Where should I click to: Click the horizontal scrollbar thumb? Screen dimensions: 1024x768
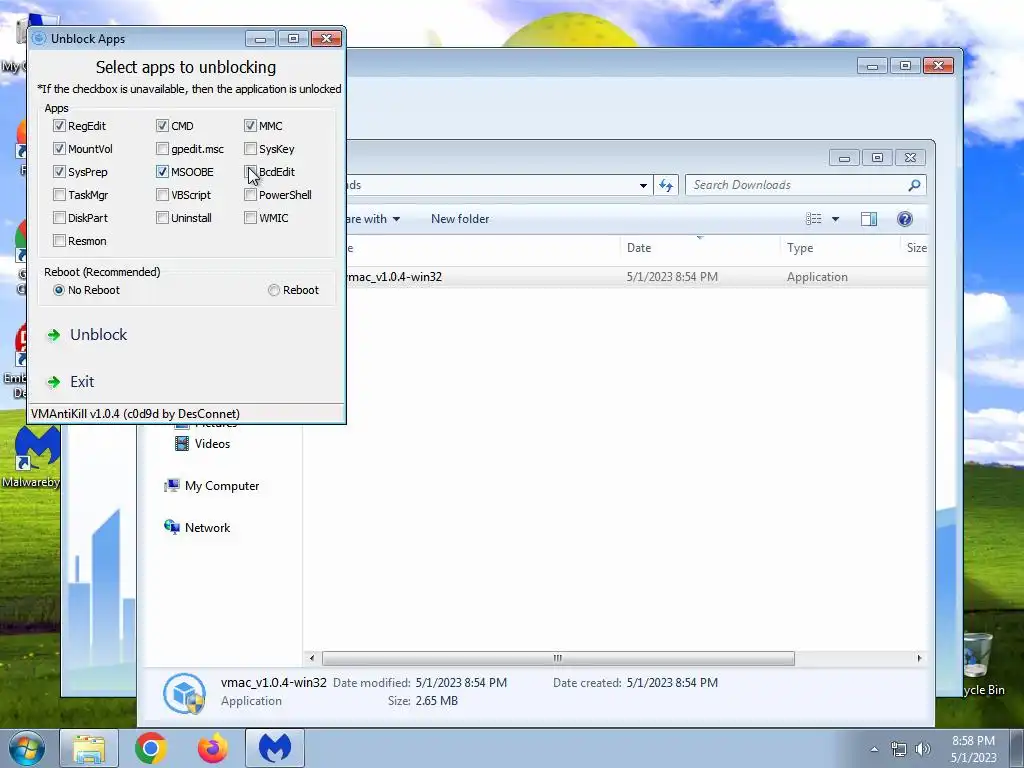[x=558, y=658]
